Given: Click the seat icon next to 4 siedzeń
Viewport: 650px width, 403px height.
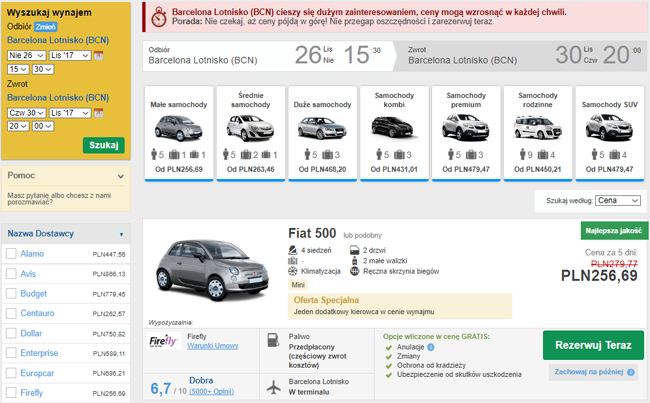Looking at the screenshot, I should (293, 250).
